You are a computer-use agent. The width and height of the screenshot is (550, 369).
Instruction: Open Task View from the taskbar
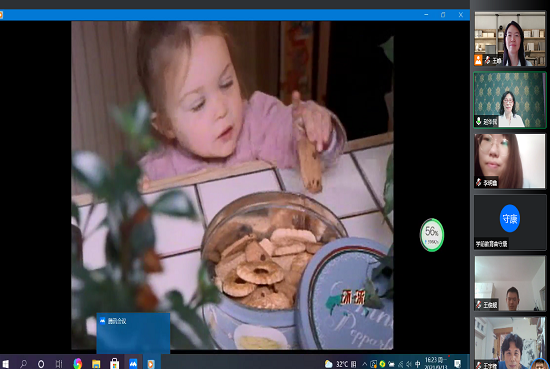59,364
